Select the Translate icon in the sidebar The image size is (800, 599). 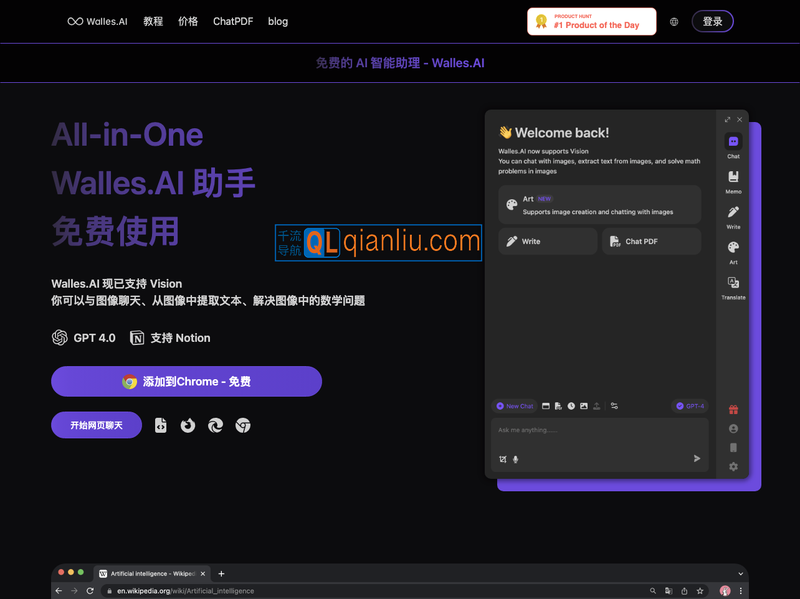(733, 284)
